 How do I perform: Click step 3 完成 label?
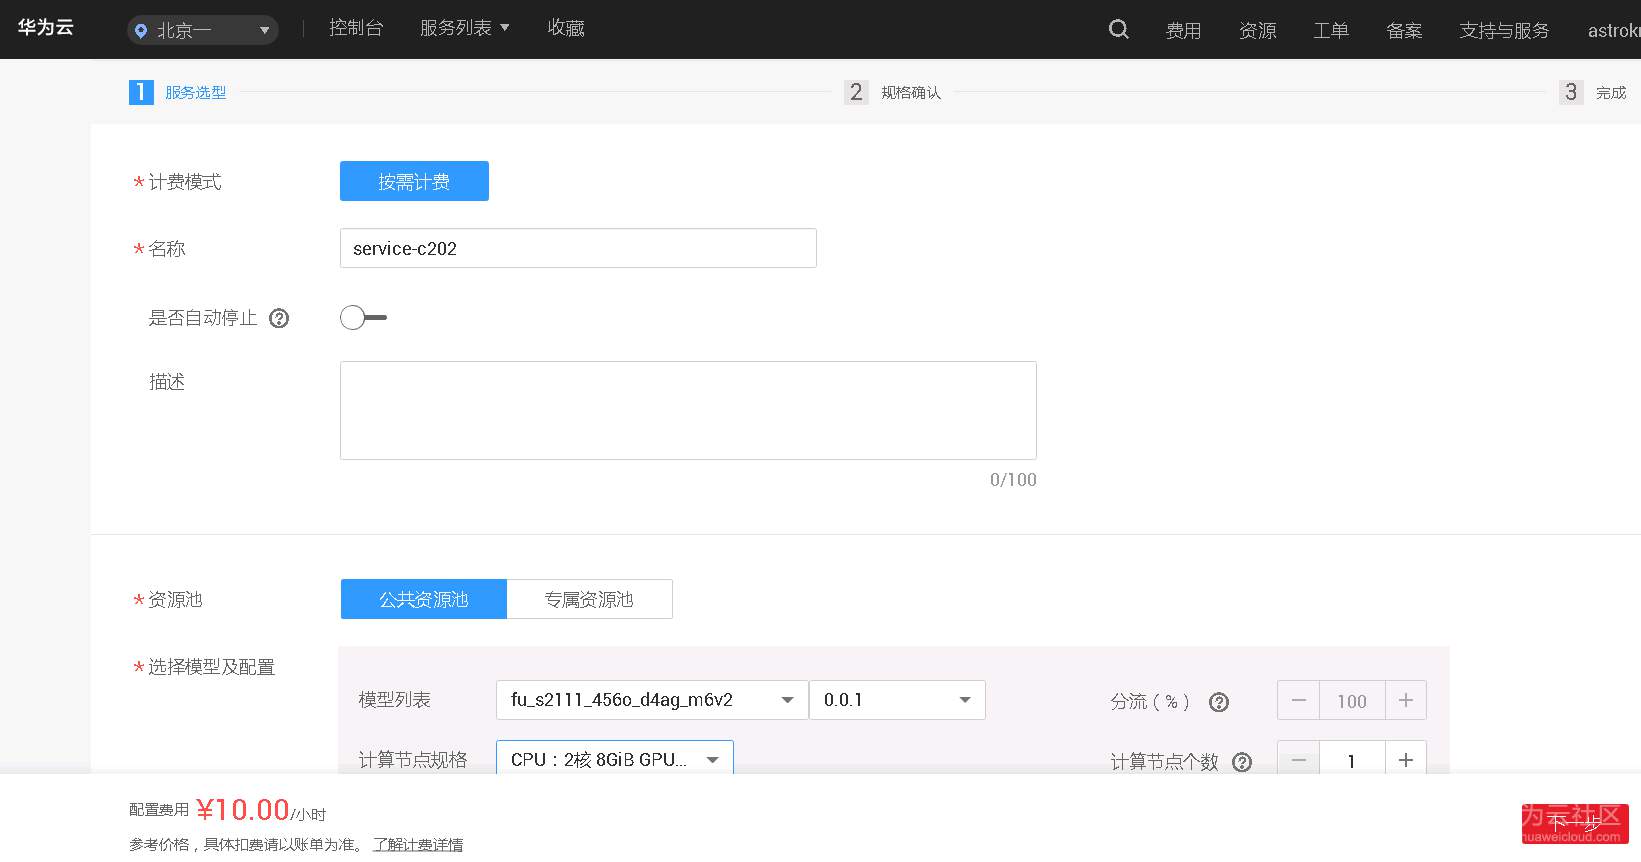pyautogui.click(x=1611, y=93)
